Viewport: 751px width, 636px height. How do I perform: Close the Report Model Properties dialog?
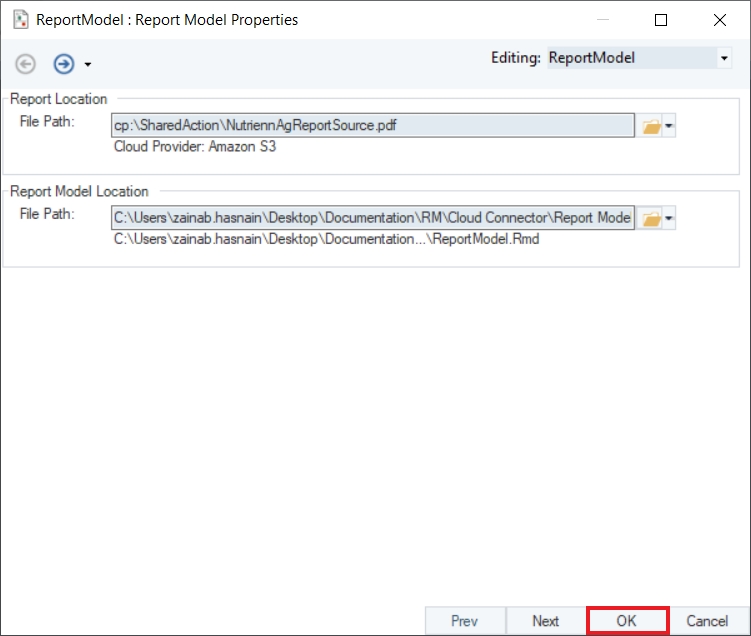tap(720, 19)
